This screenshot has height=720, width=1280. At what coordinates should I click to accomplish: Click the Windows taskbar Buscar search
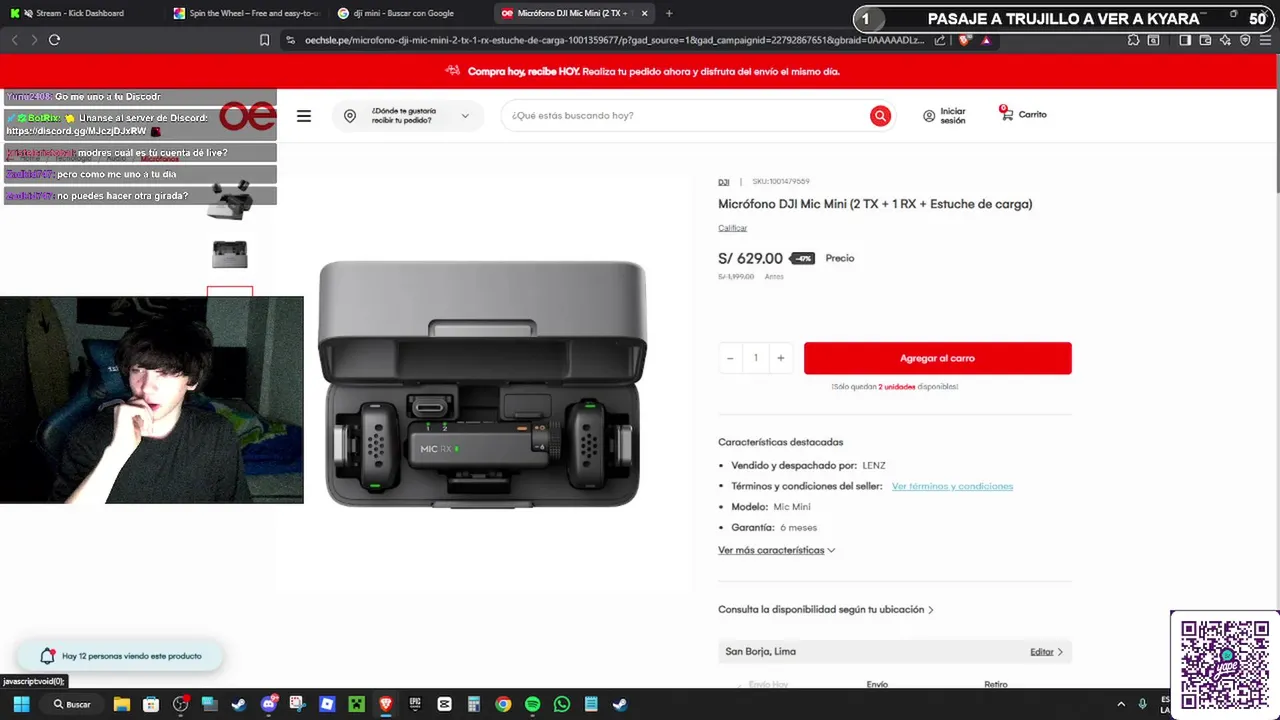coord(72,704)
